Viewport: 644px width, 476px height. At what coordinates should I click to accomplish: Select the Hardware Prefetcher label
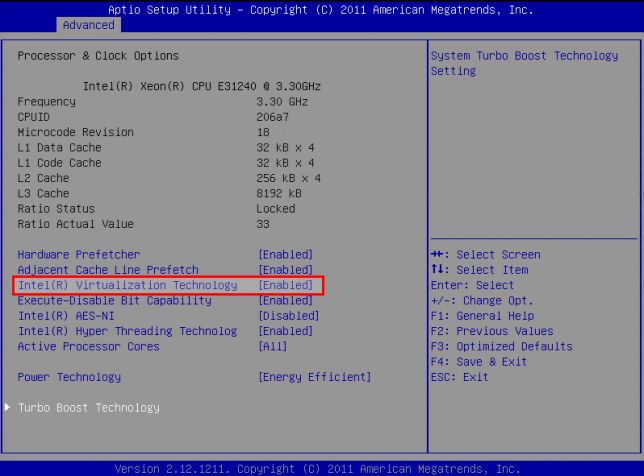79,255
